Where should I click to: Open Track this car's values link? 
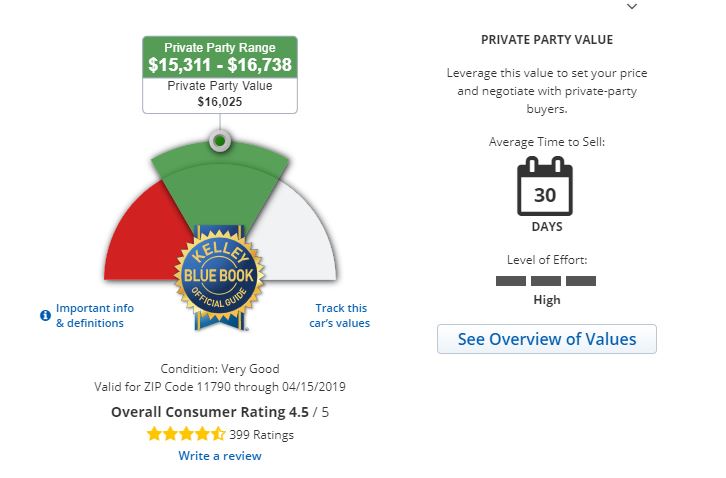(x=341, y=315)
